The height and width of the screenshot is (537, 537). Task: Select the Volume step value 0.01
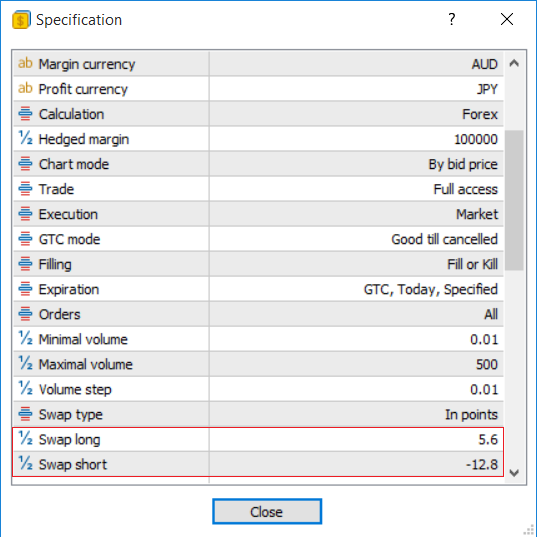coord(484,390)
